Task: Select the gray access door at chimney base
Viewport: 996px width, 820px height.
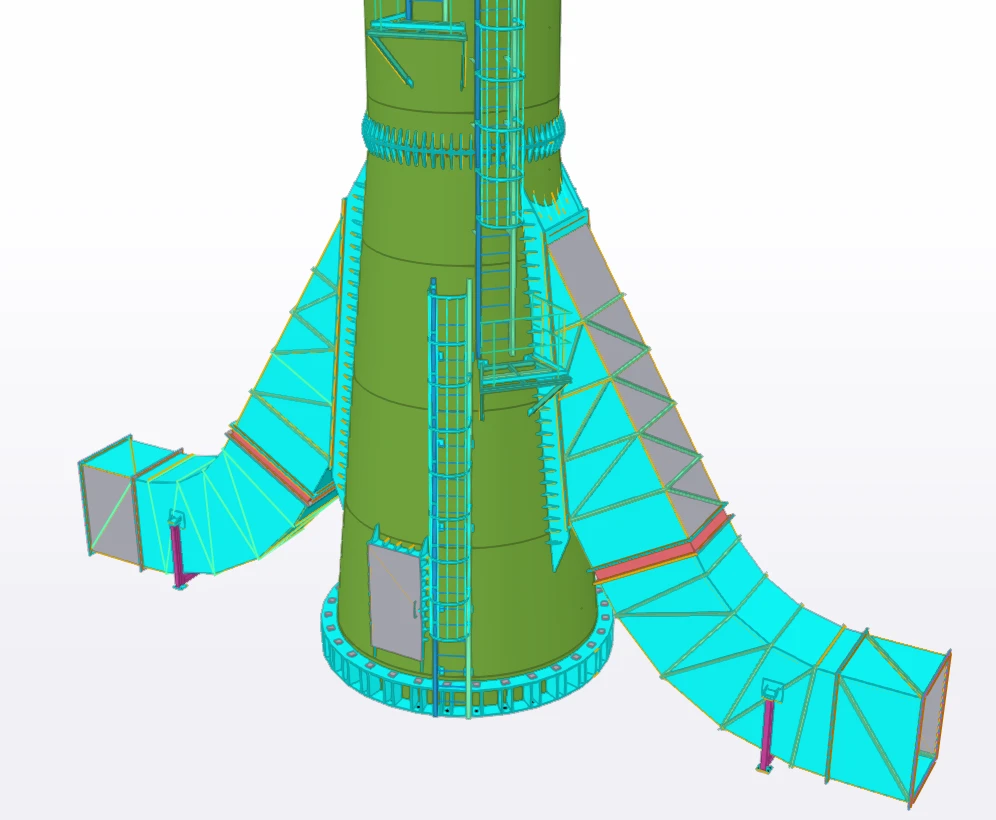Action: click(x=394, y=601)
